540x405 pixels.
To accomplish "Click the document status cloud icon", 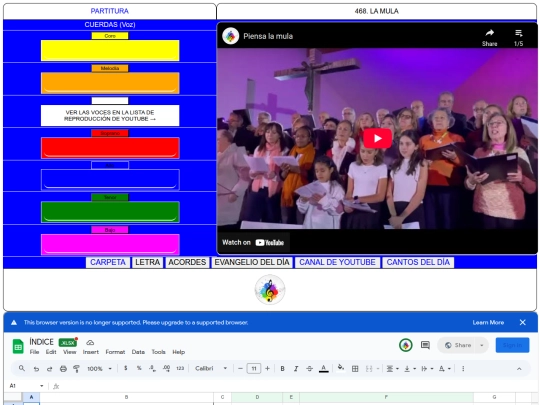I will (90, 342).
